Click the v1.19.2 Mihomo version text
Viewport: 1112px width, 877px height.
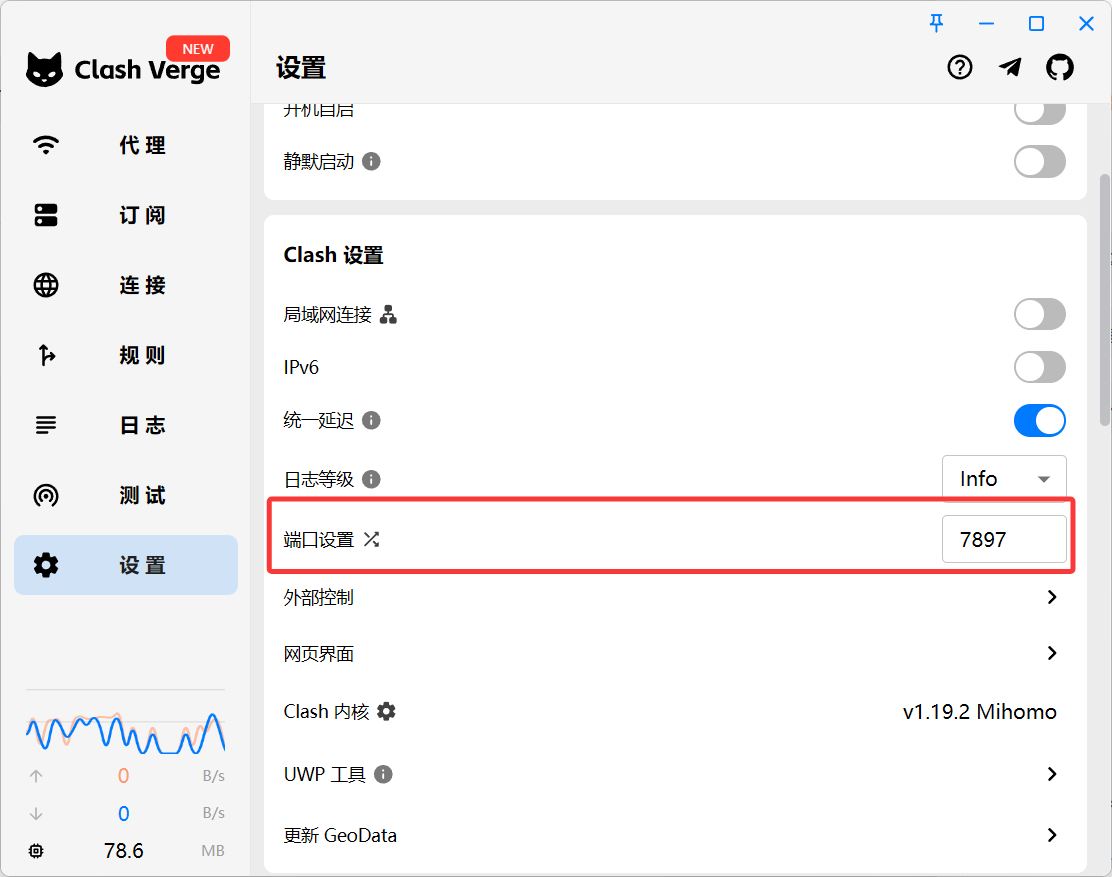tap(979, 711)
